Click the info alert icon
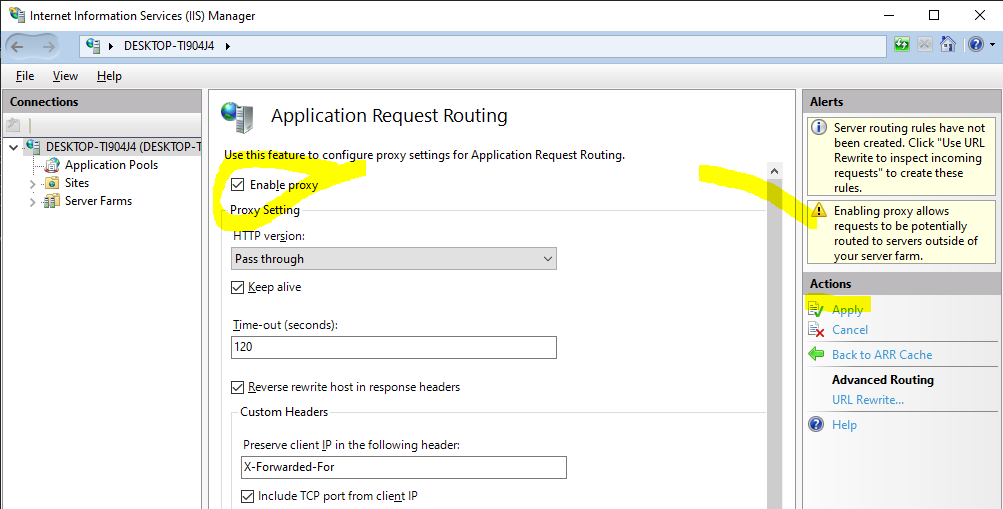 coord(819,128)
